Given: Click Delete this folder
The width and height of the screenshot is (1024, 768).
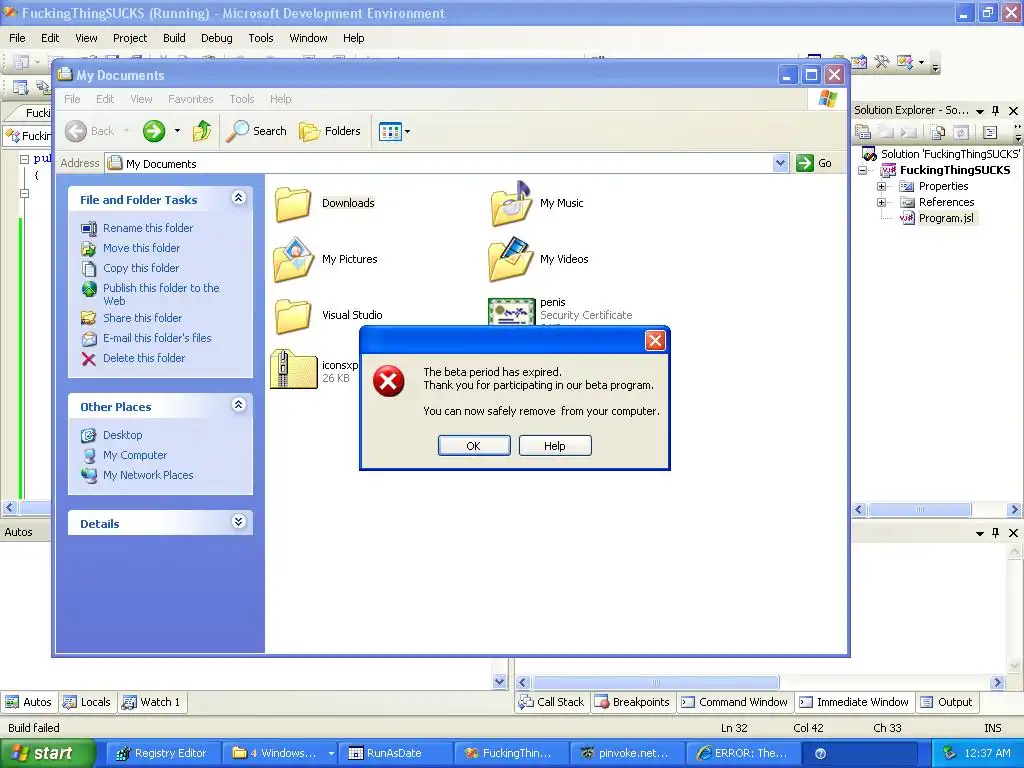Looking at the screenshot, I should pyautogui.click(x=144, y=359).
